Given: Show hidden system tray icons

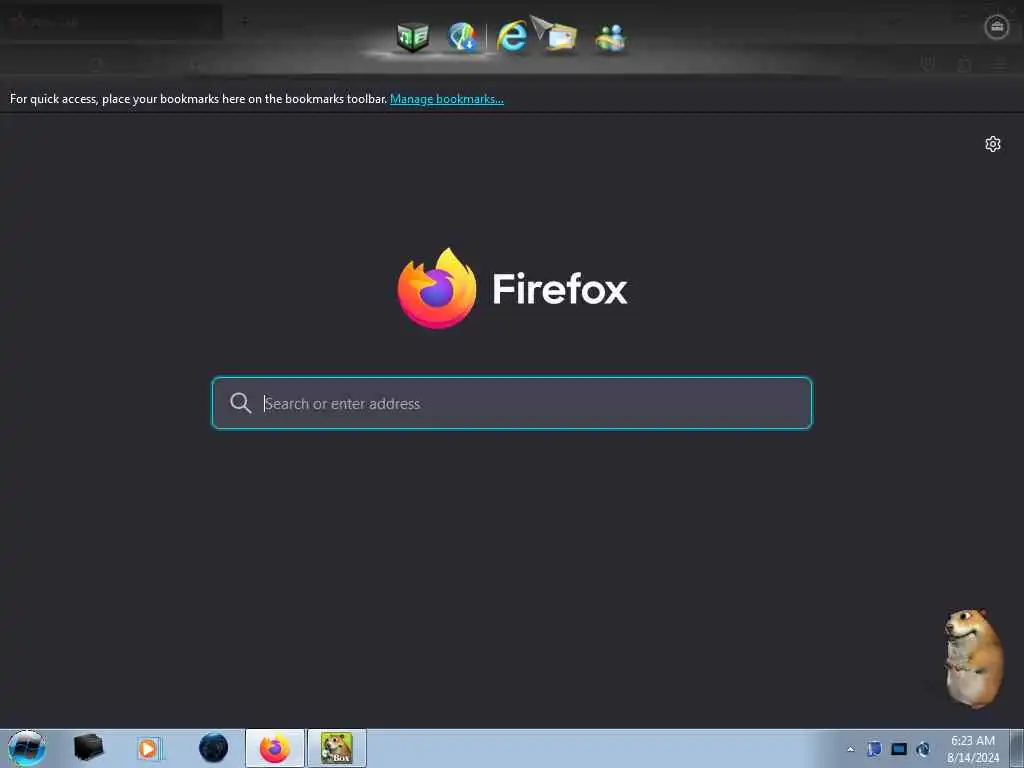Looking at the screenshot, I should pyautogui.click(x=850, y=749).
